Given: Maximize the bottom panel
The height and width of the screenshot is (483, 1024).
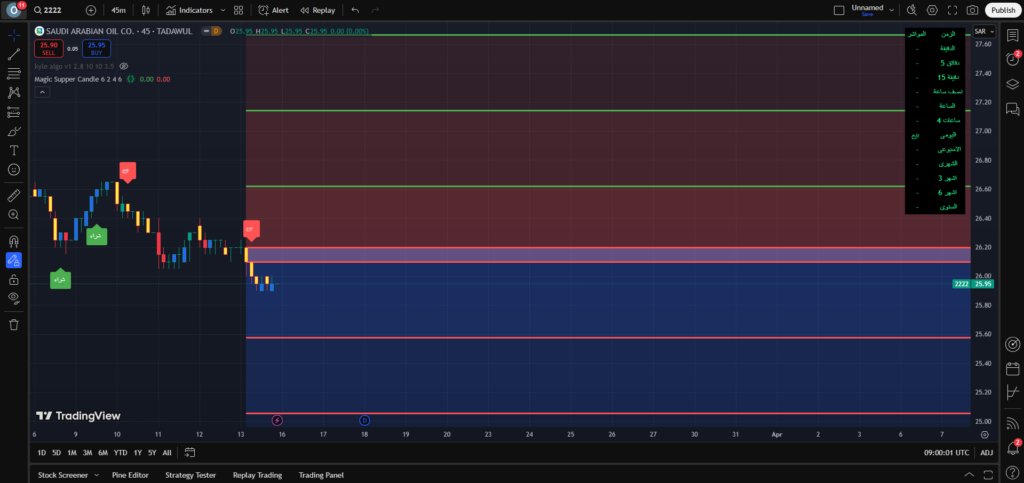Looking at the screenshot, I should [989, 475].
